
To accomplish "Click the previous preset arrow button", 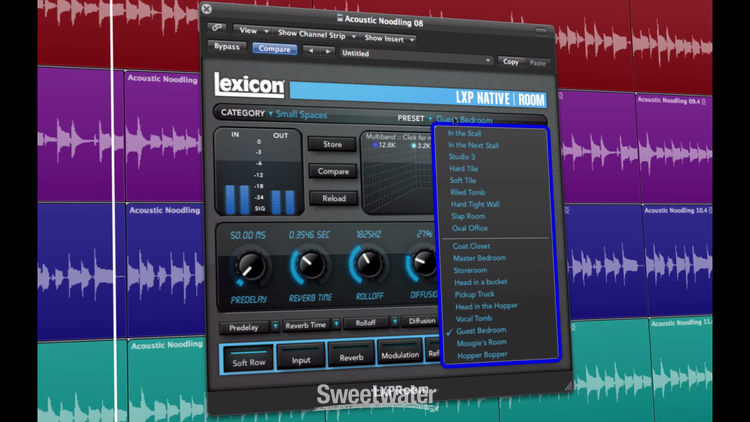I will click(311, 50).
